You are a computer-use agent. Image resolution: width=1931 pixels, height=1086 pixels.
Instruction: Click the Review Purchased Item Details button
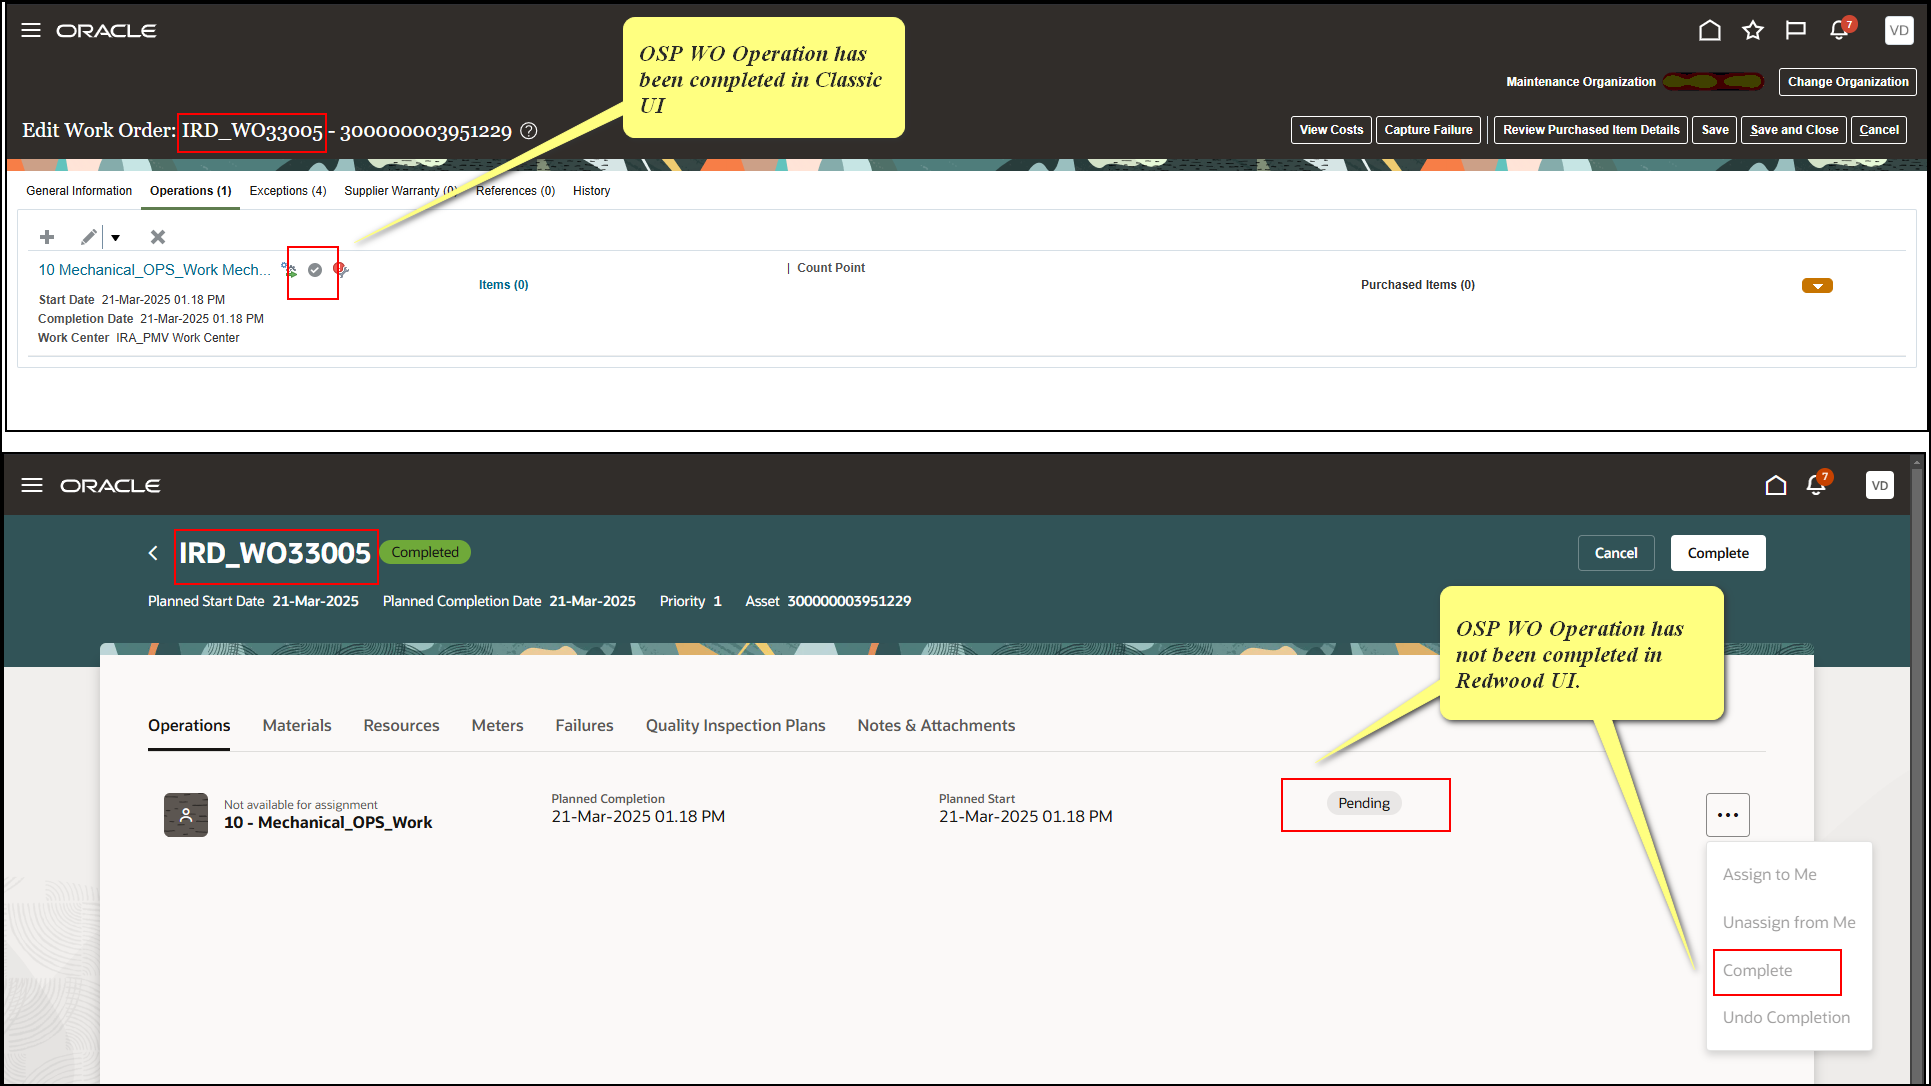point(1590,129)
